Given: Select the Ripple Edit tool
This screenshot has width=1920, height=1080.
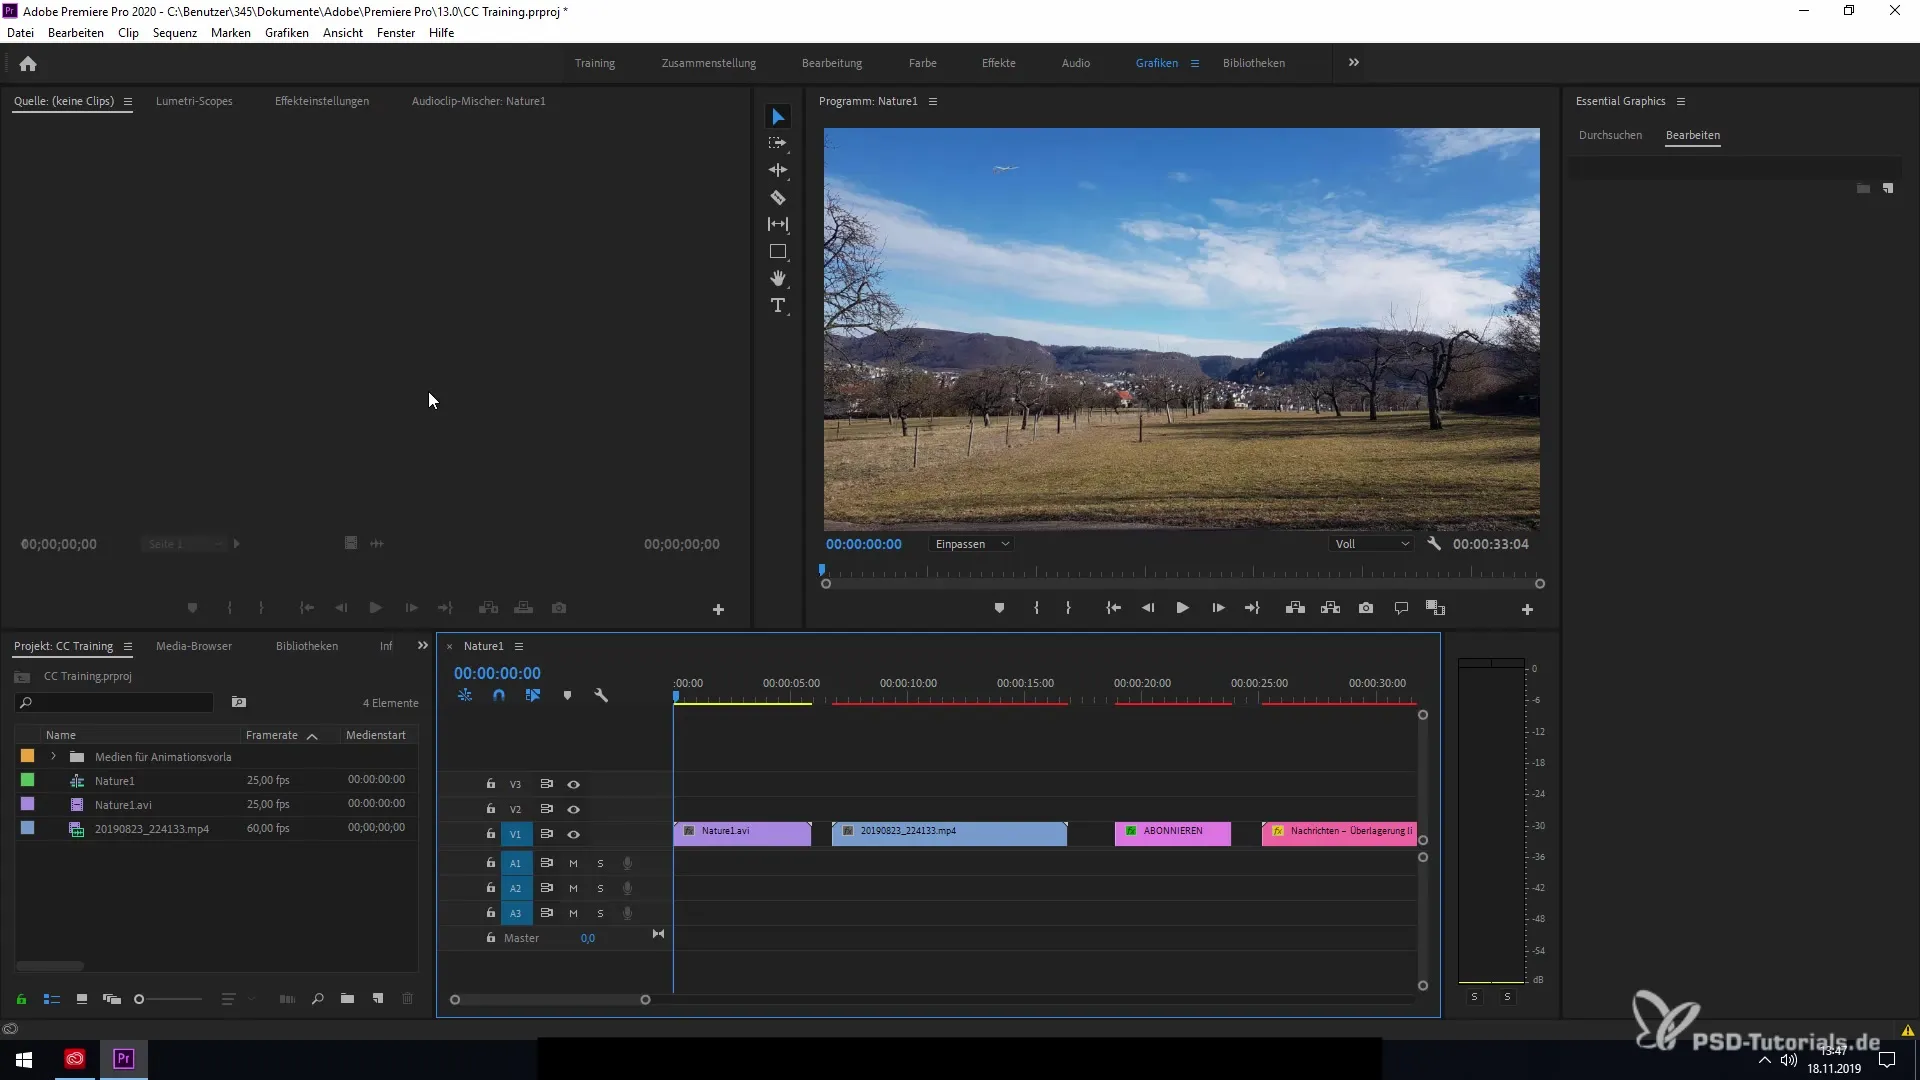Looking at the screenshot, I should [778, 170].
